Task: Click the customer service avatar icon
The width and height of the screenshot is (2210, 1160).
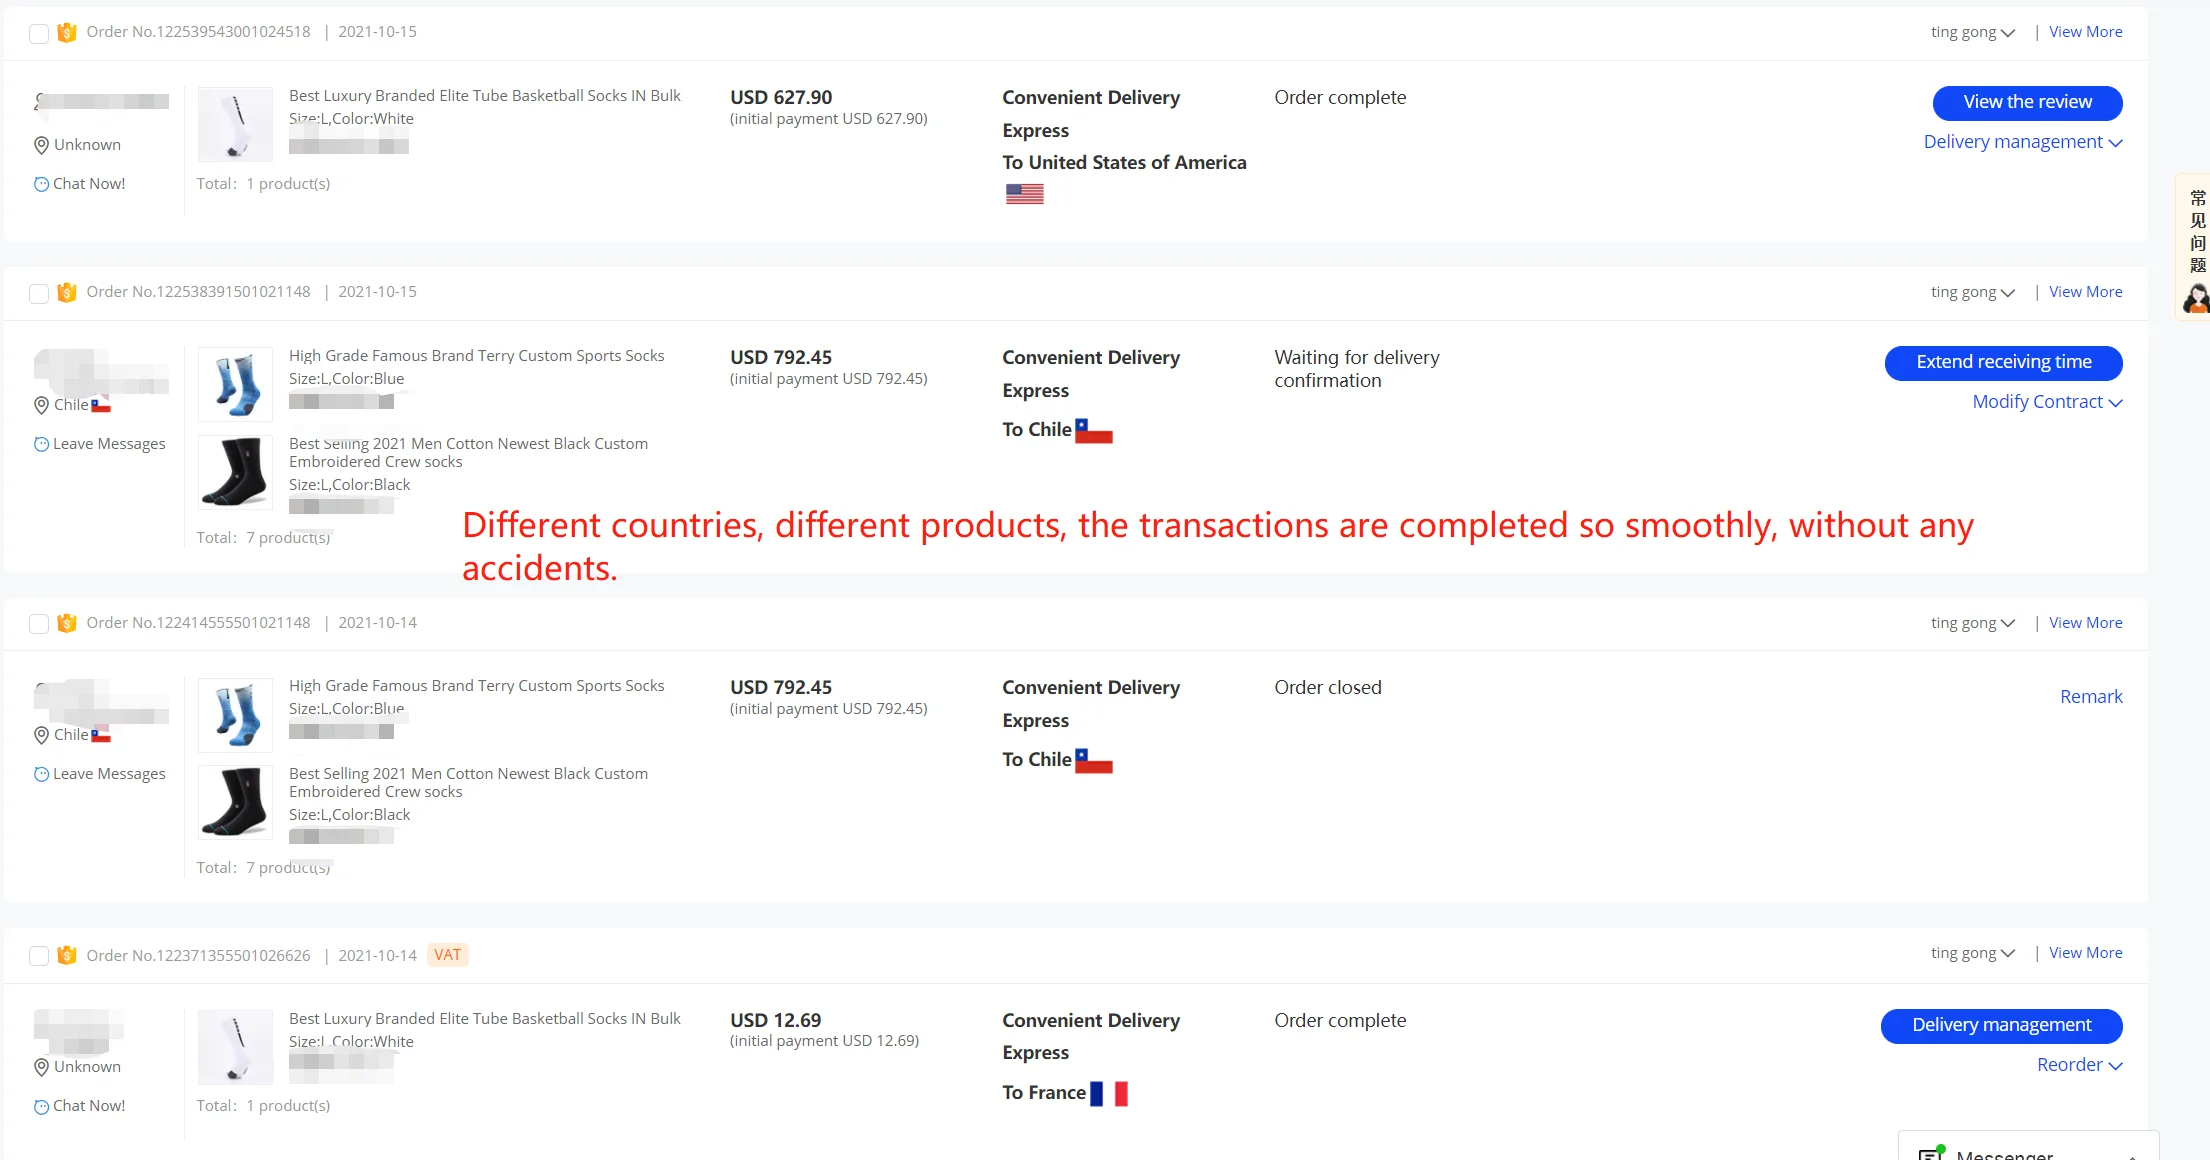Action: tap(2196, 299)
